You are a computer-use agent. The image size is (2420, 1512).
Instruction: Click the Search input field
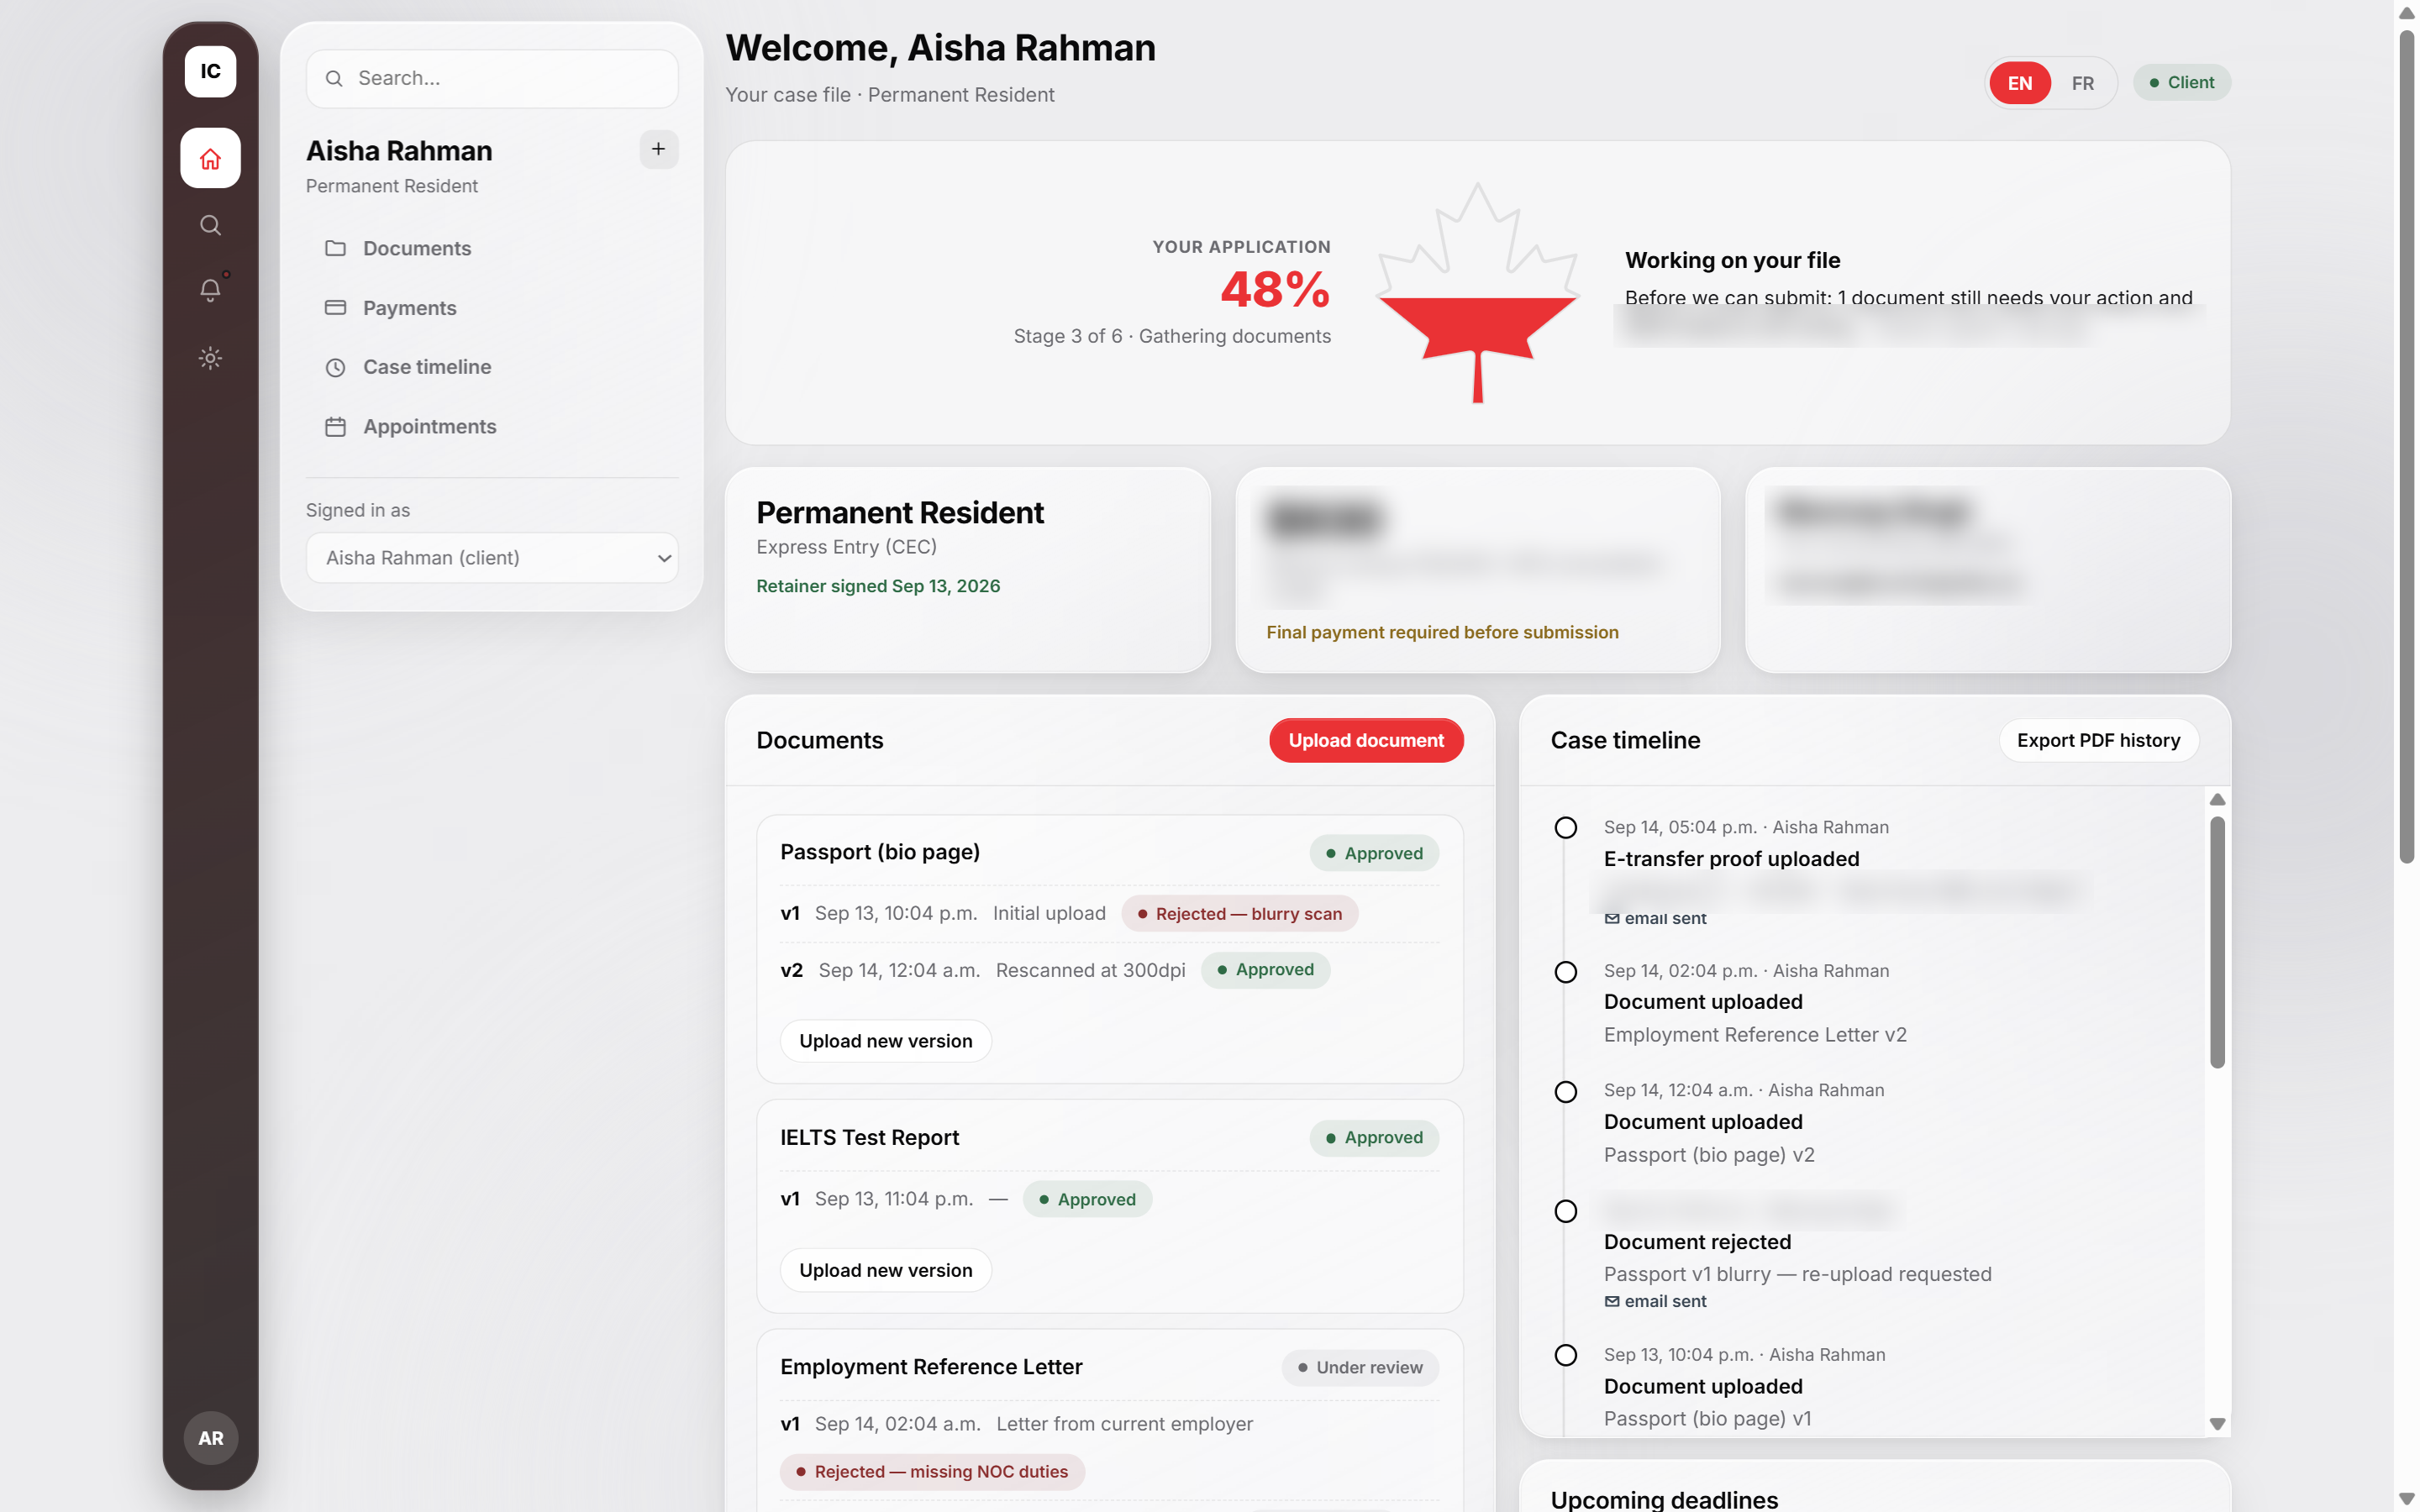[492, 78]
